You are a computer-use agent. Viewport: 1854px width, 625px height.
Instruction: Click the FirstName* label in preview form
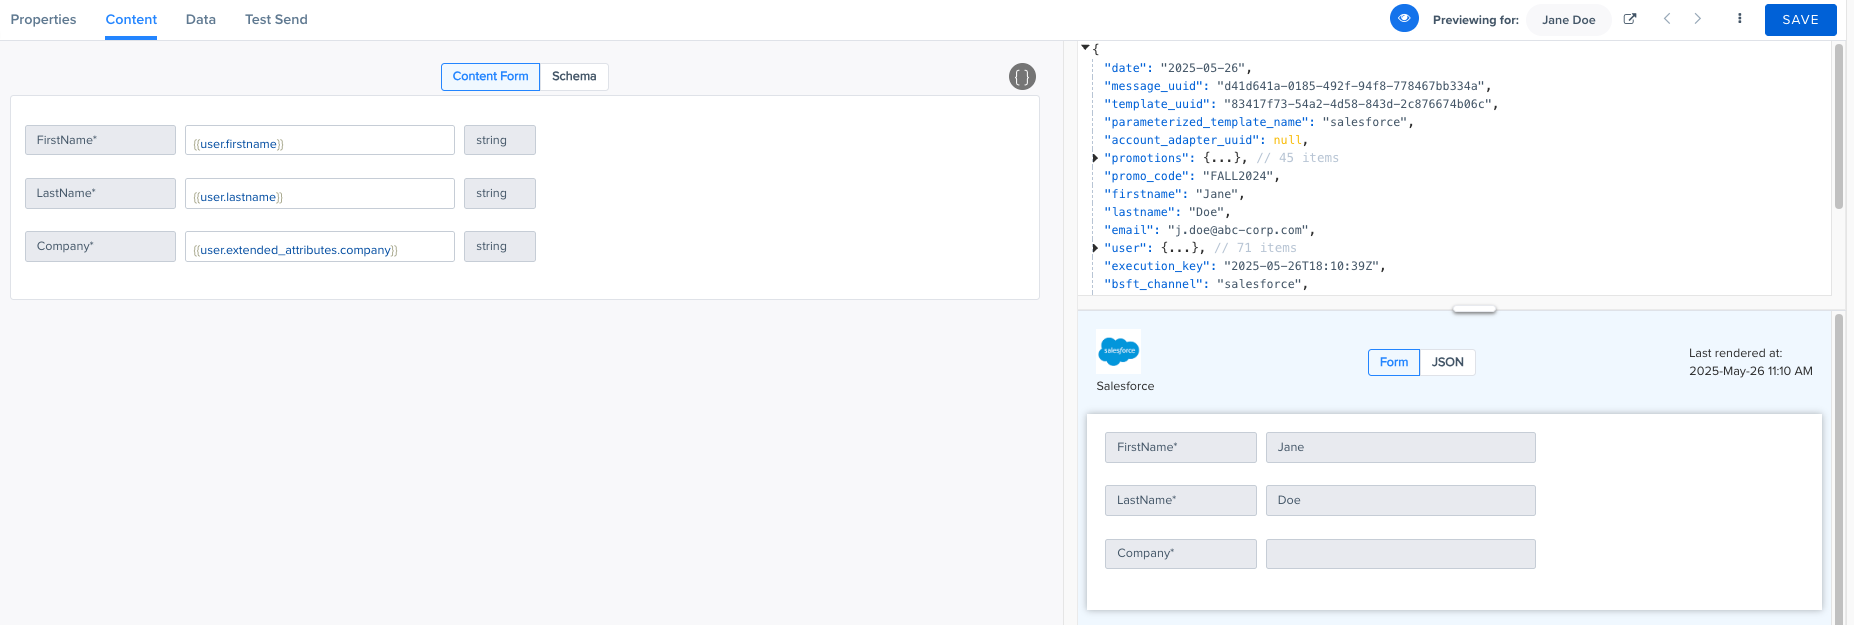(1180, 447)
